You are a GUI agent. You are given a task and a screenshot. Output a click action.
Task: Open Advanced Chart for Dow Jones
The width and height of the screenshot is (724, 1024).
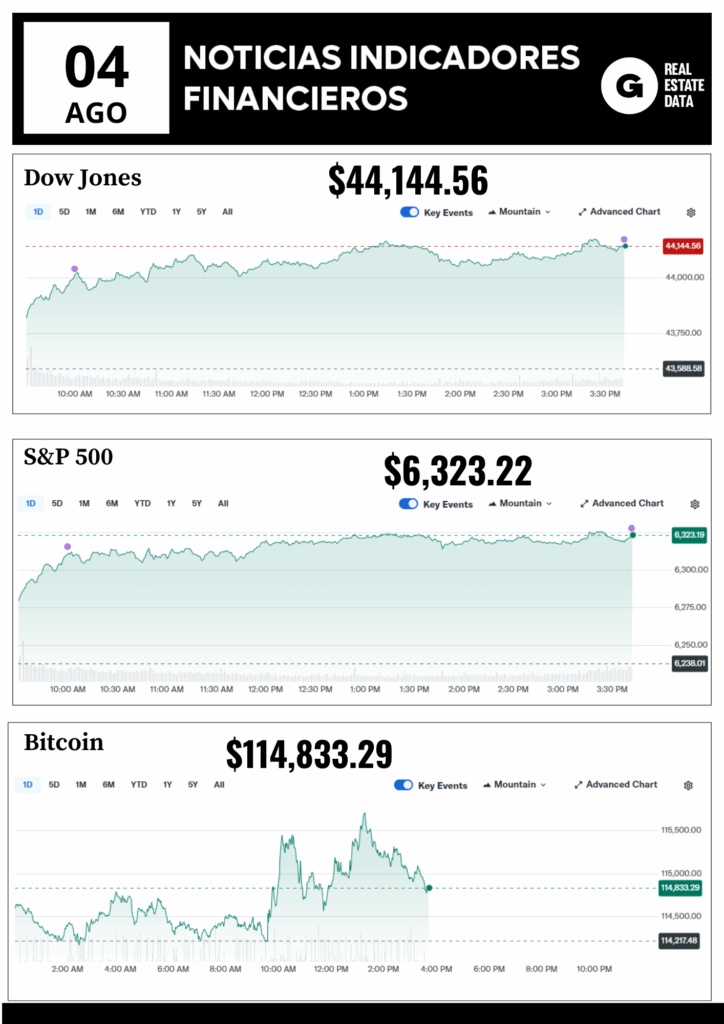click(x=619, y=212)
